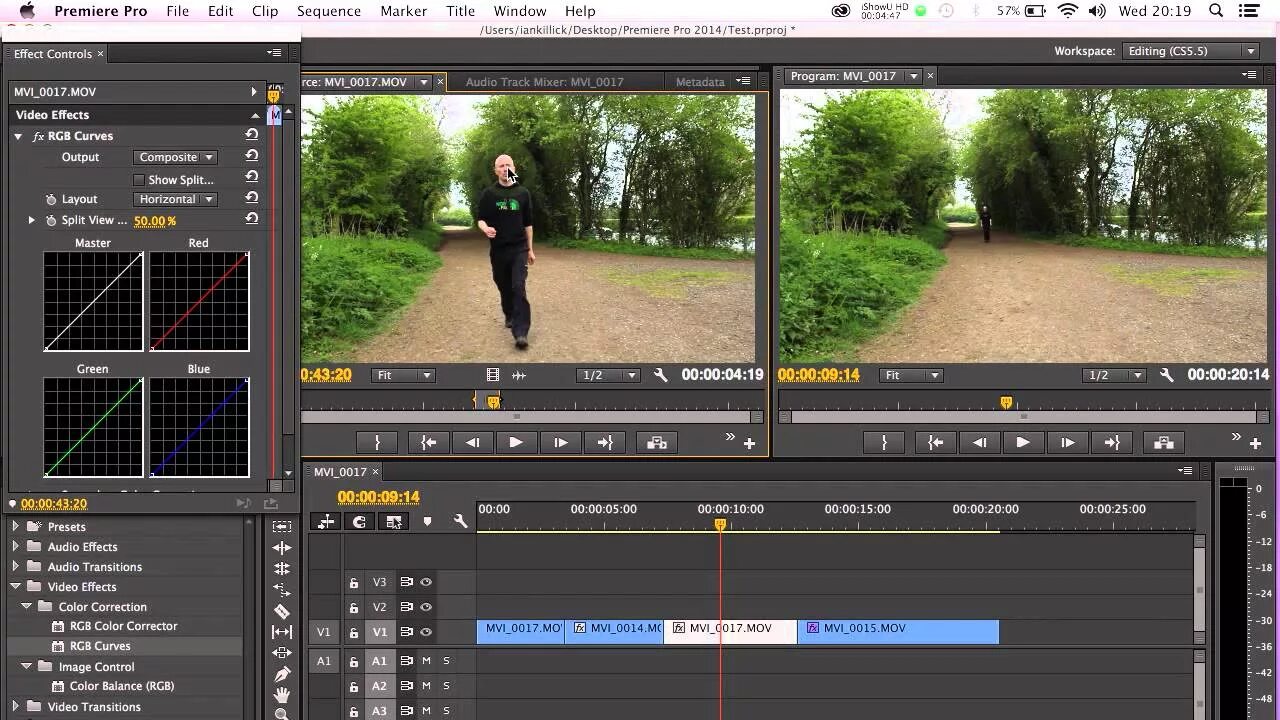Enable the Show Split View checkbox
Image resolution: width=1280 pixels, height=720 pixels.
coord(139,180)
